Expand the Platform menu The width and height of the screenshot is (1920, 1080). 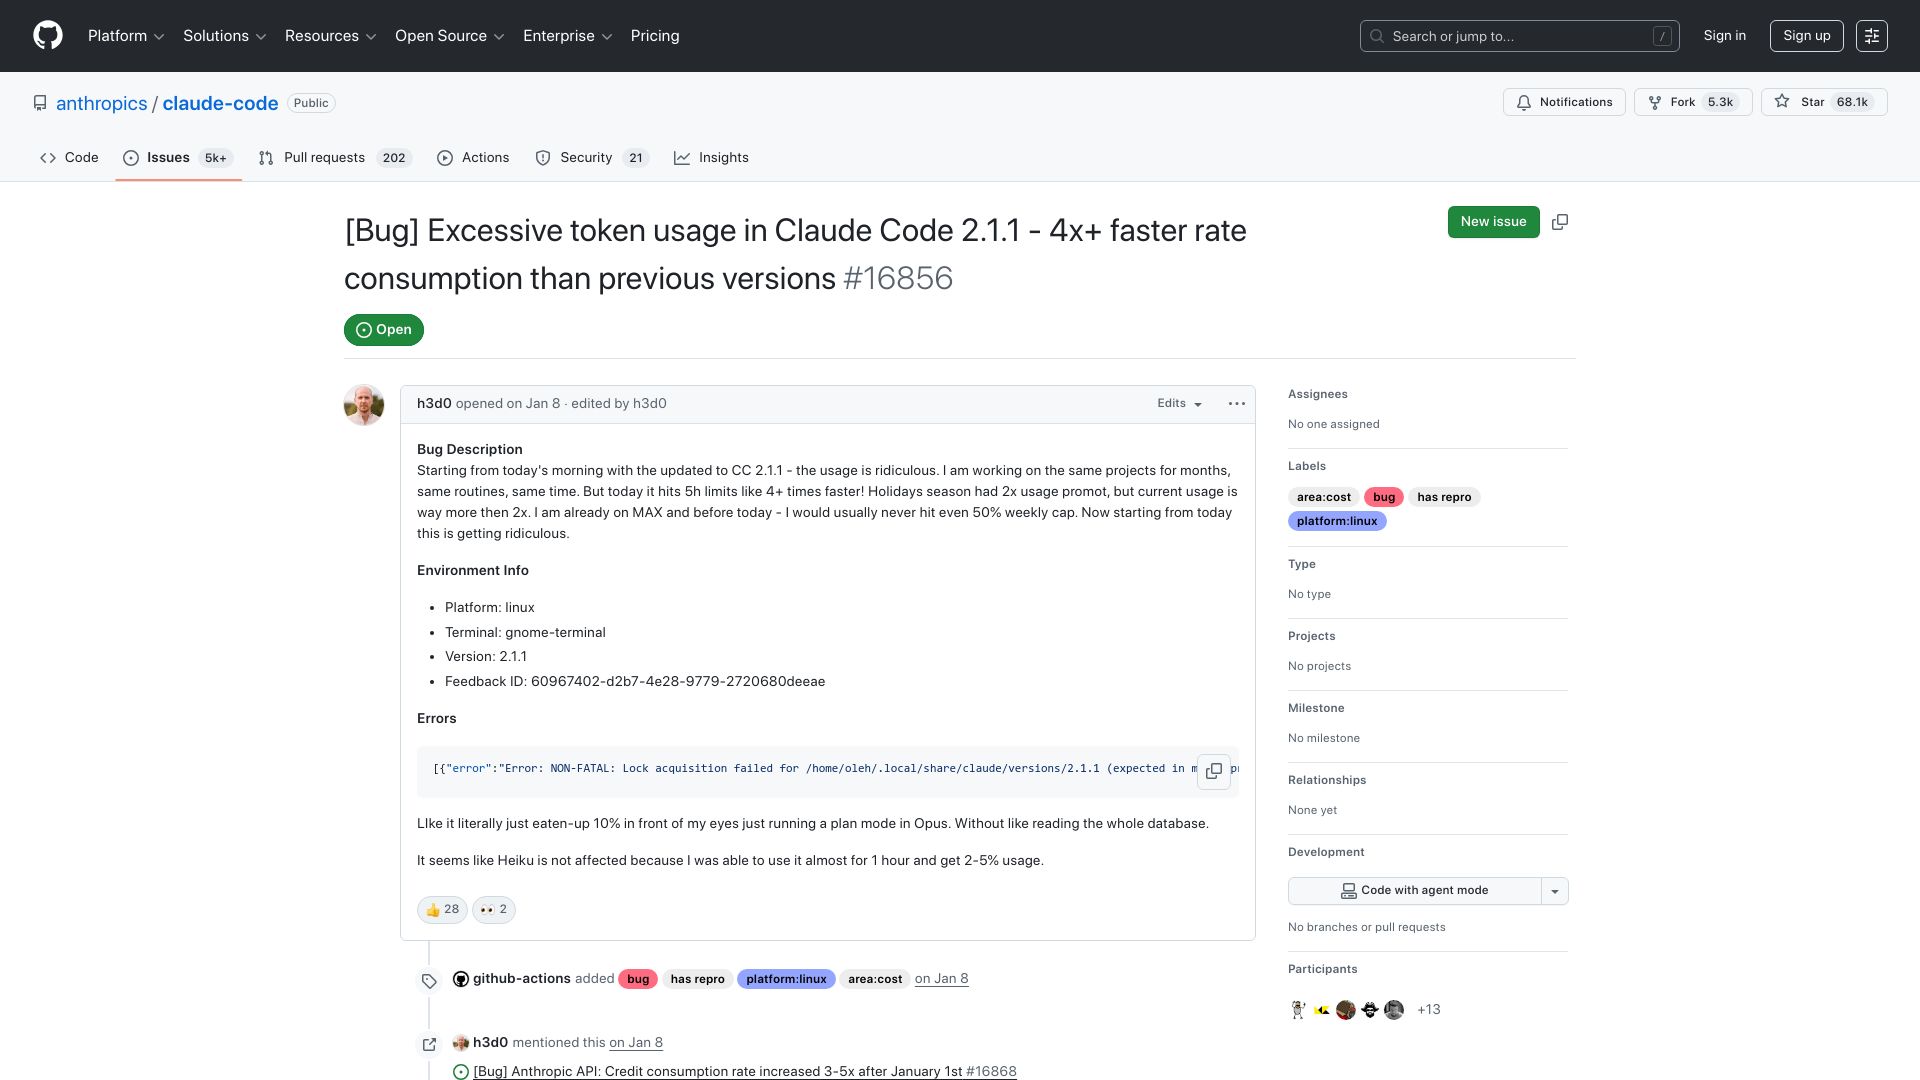point(126,36)
